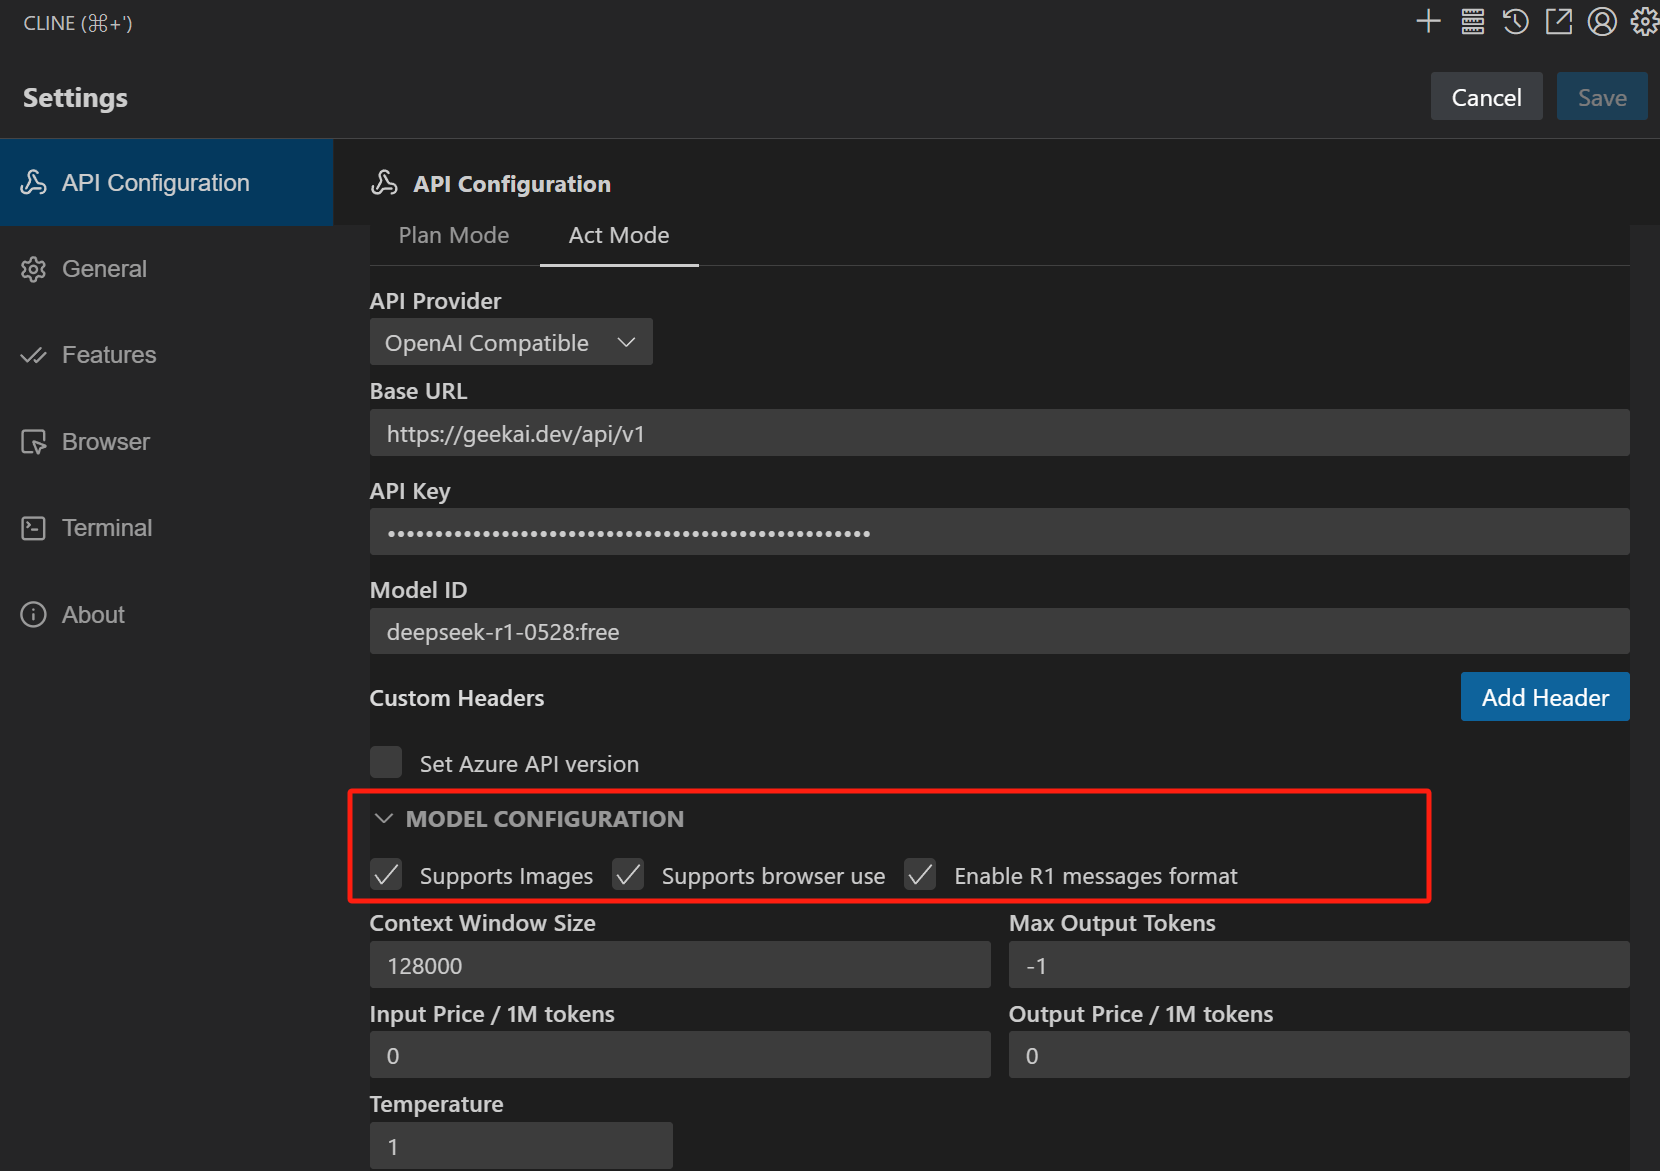Focus the Context Window Size field

(680, 965)
